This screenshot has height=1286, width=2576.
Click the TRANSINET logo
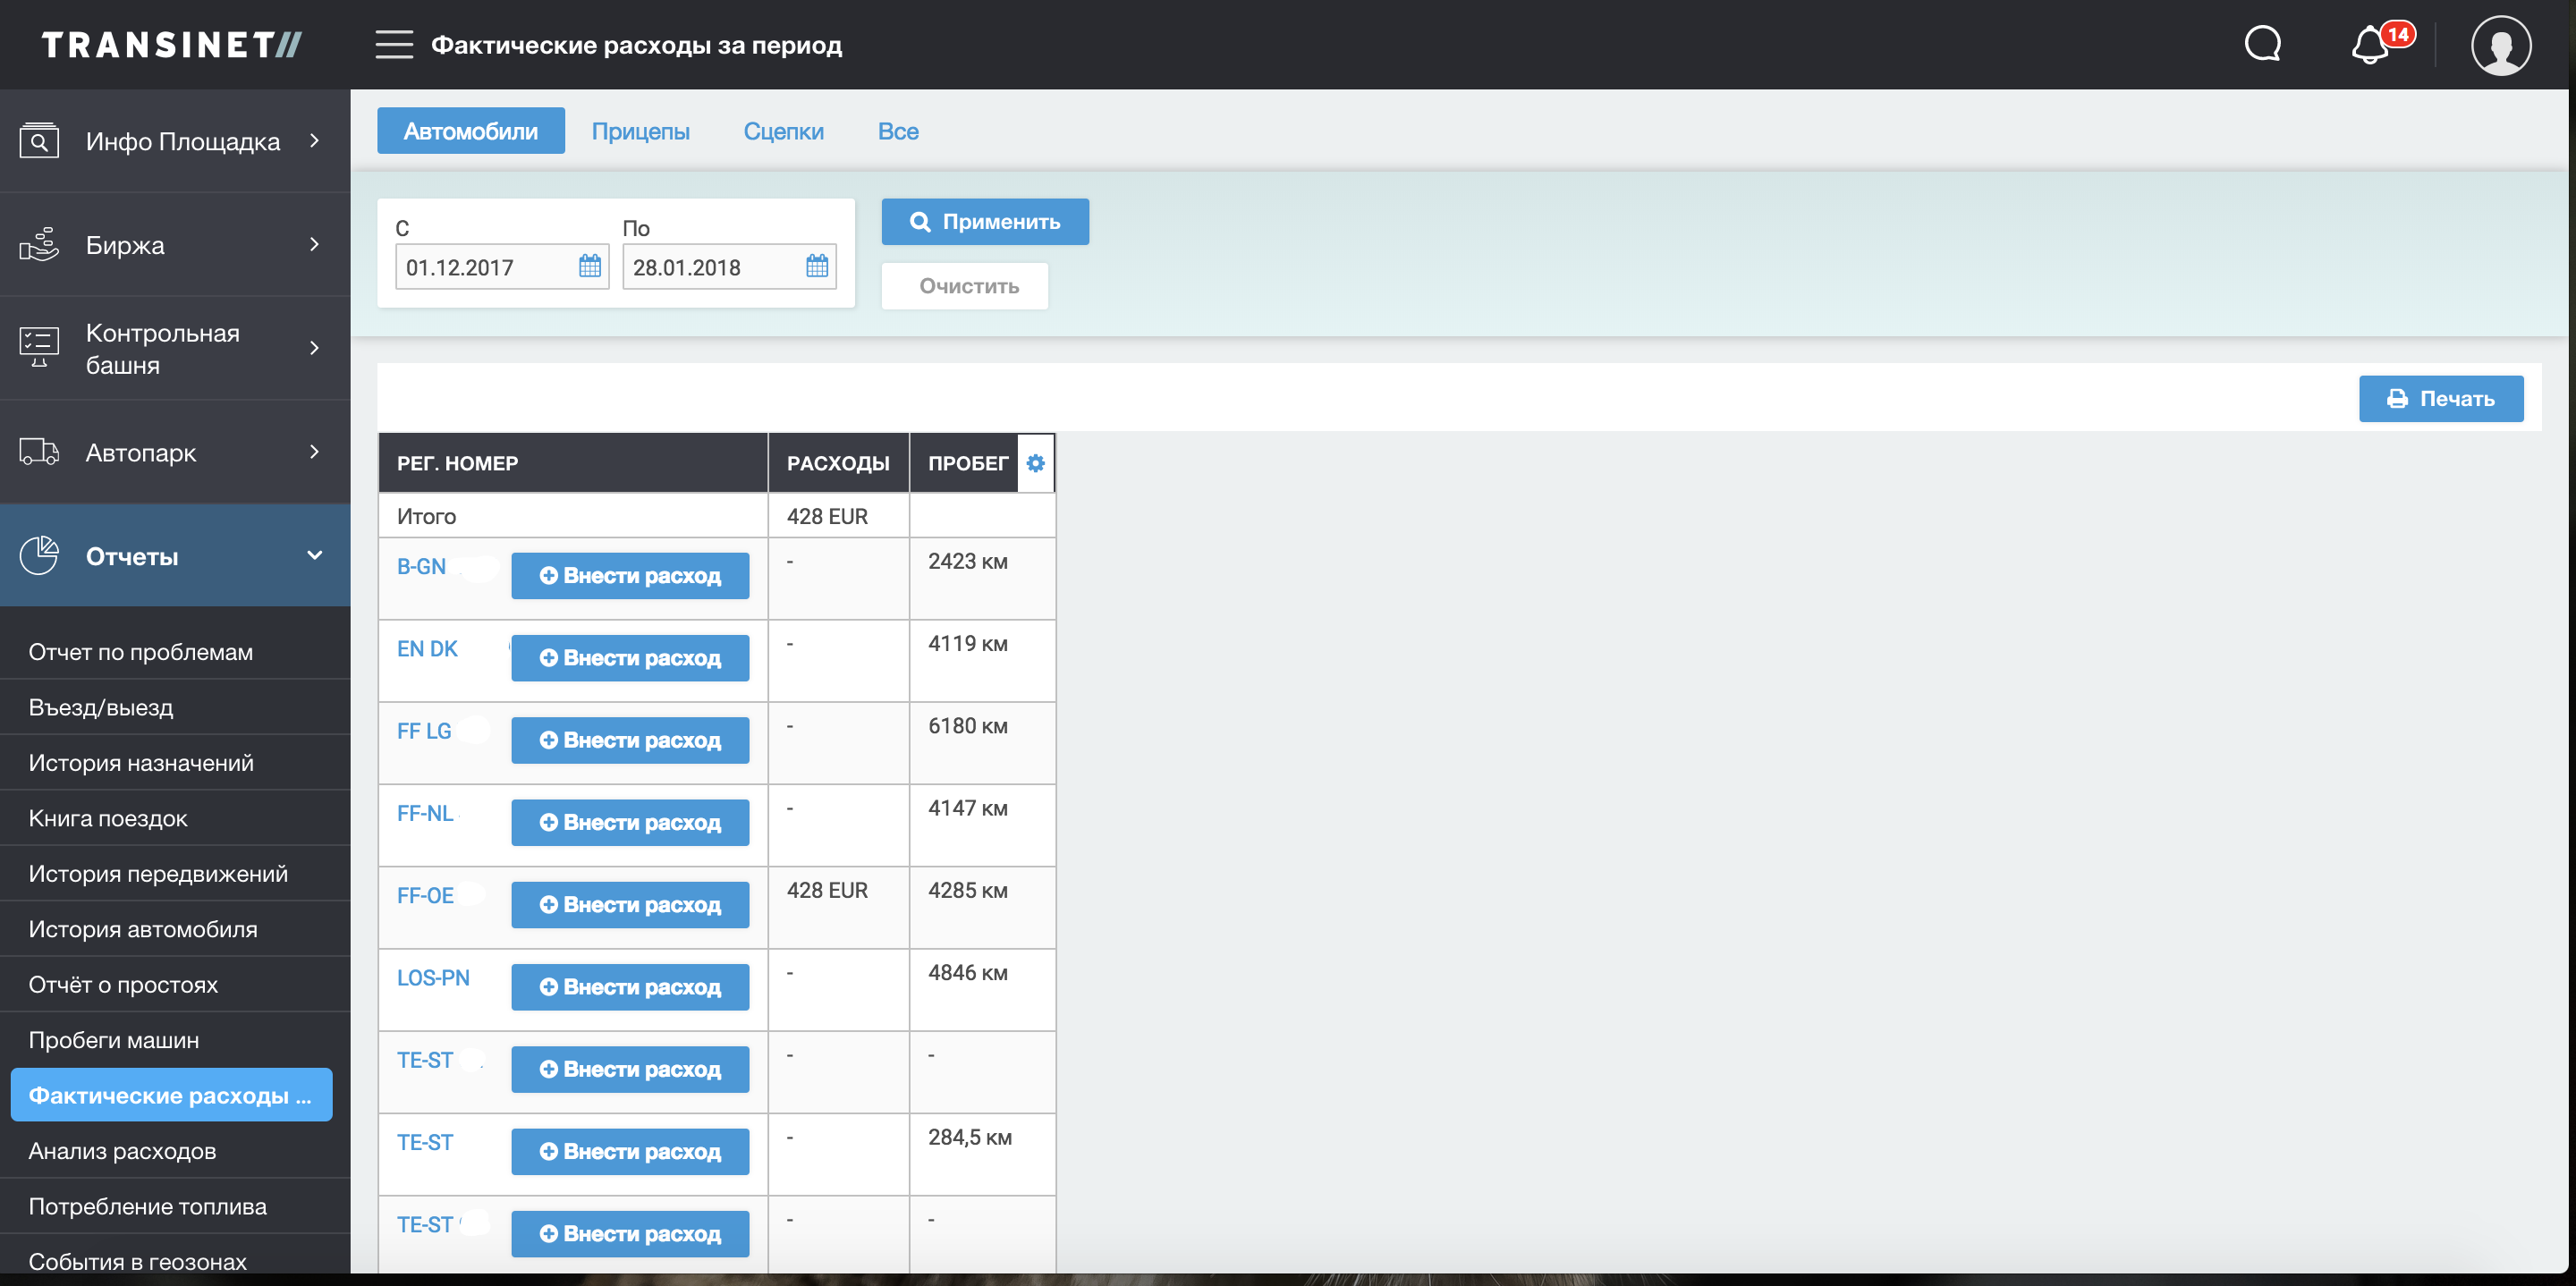tap(171, 45)
